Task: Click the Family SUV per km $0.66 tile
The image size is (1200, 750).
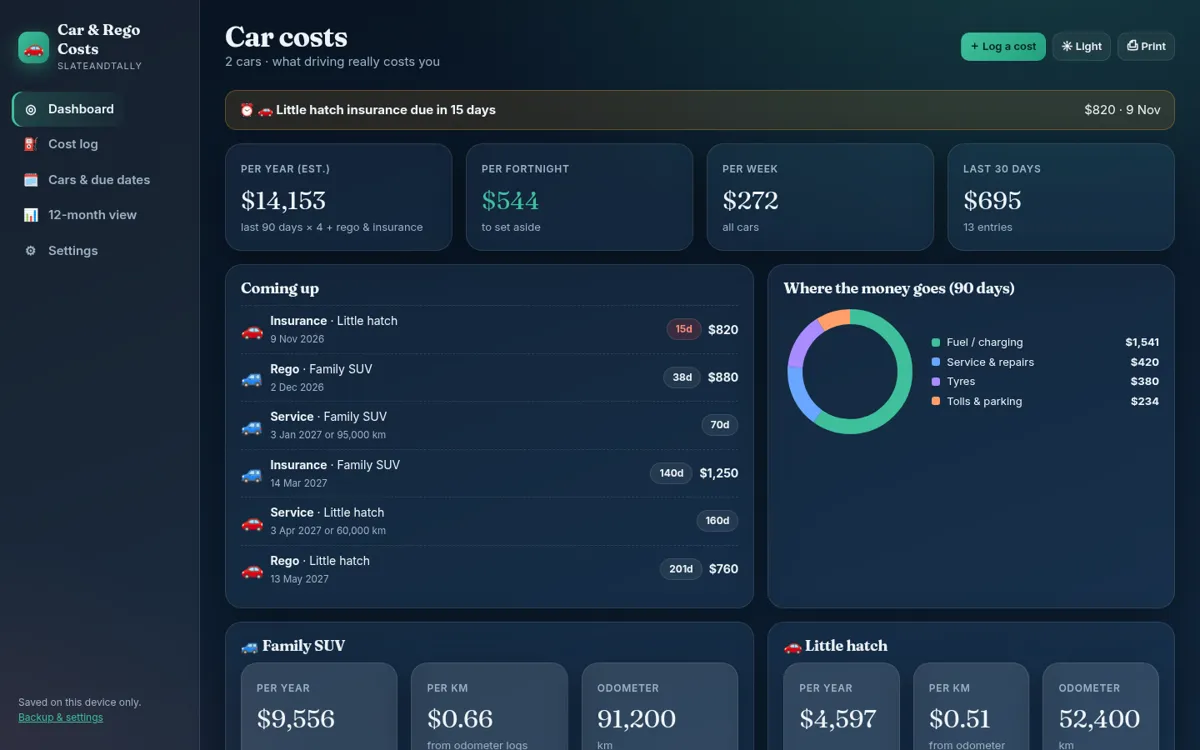Action: (x=489, y=706)
